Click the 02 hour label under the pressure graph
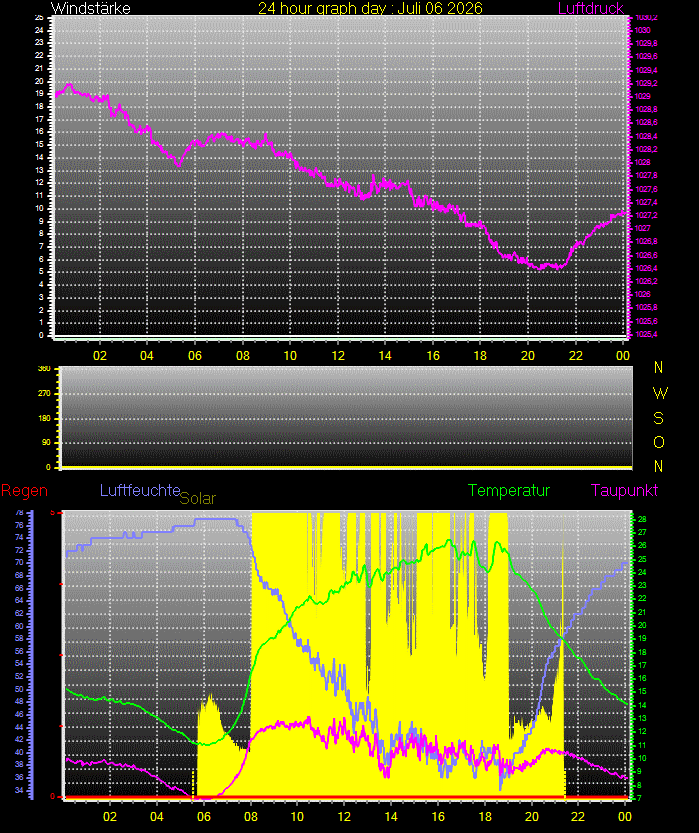 100,355
